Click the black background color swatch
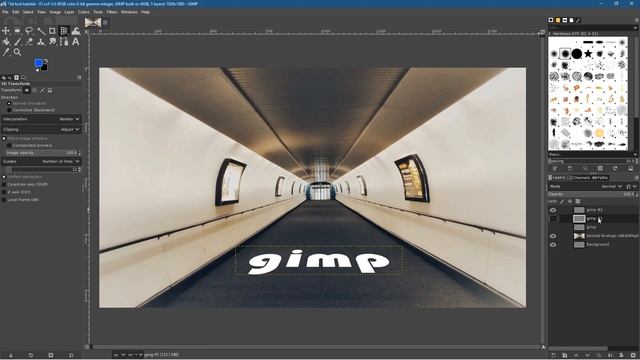Viewport: 640px width, 360px height. (44, 67)
